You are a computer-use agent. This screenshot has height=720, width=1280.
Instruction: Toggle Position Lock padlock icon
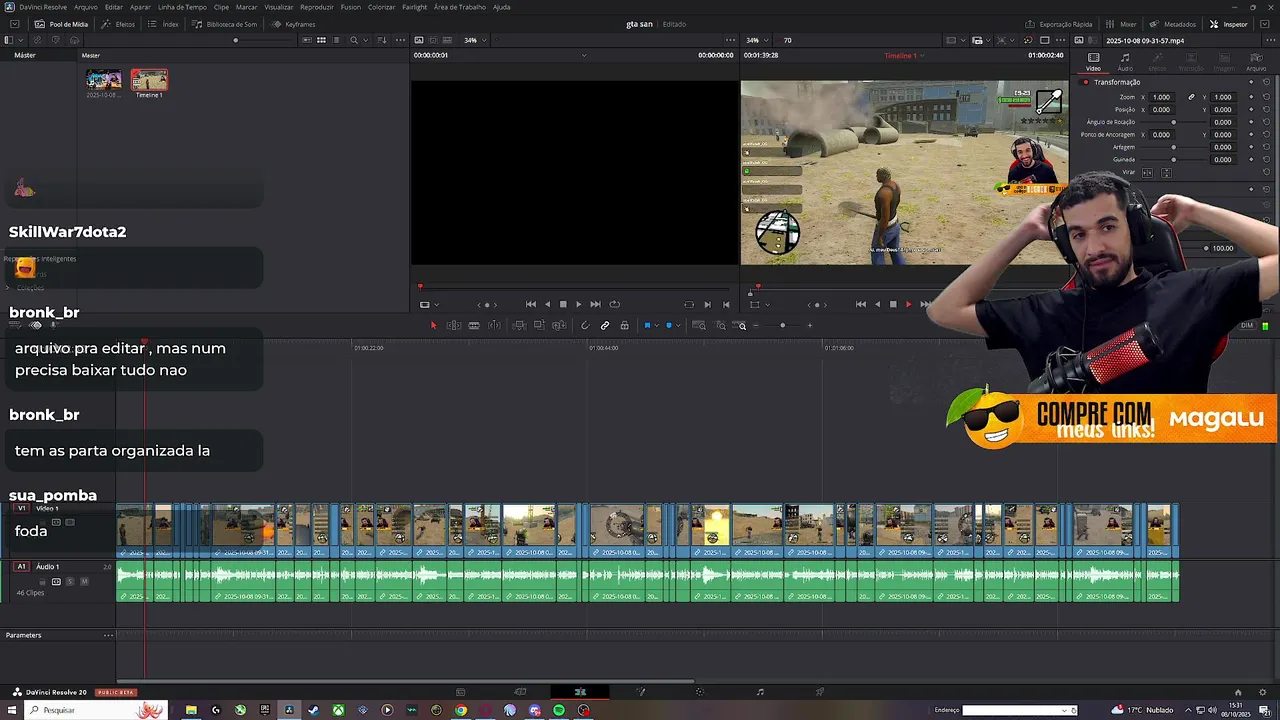pyautogui.click(x=624, y=325)
